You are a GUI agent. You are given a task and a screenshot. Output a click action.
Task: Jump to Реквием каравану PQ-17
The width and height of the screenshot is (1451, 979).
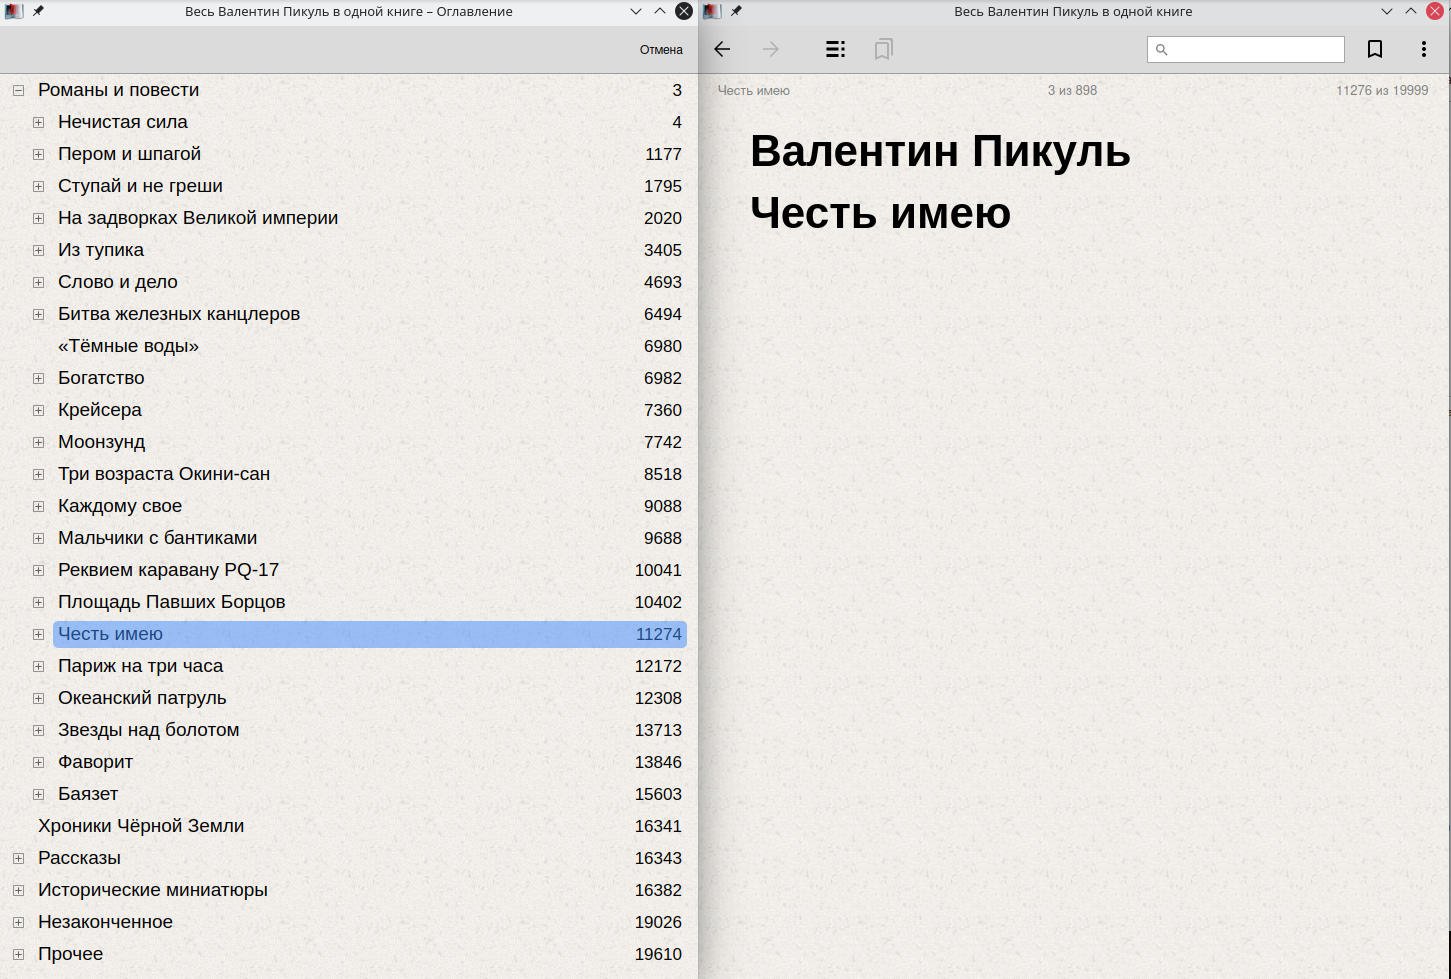(x=168, y=570)
